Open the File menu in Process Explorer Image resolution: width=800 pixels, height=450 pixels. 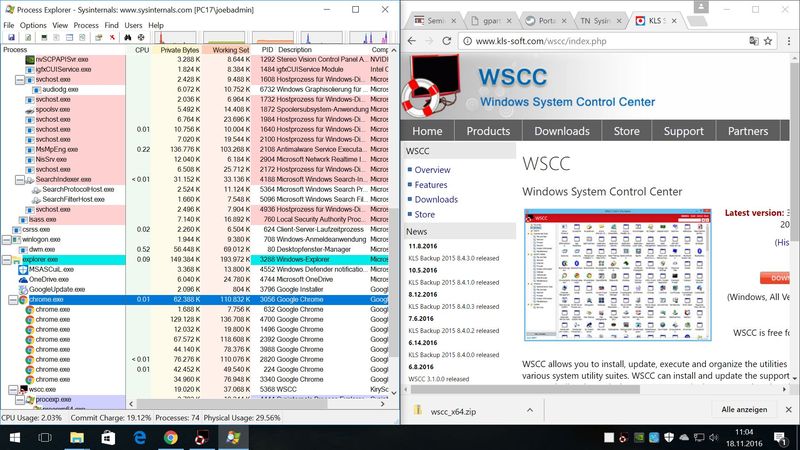coord(9,25)
